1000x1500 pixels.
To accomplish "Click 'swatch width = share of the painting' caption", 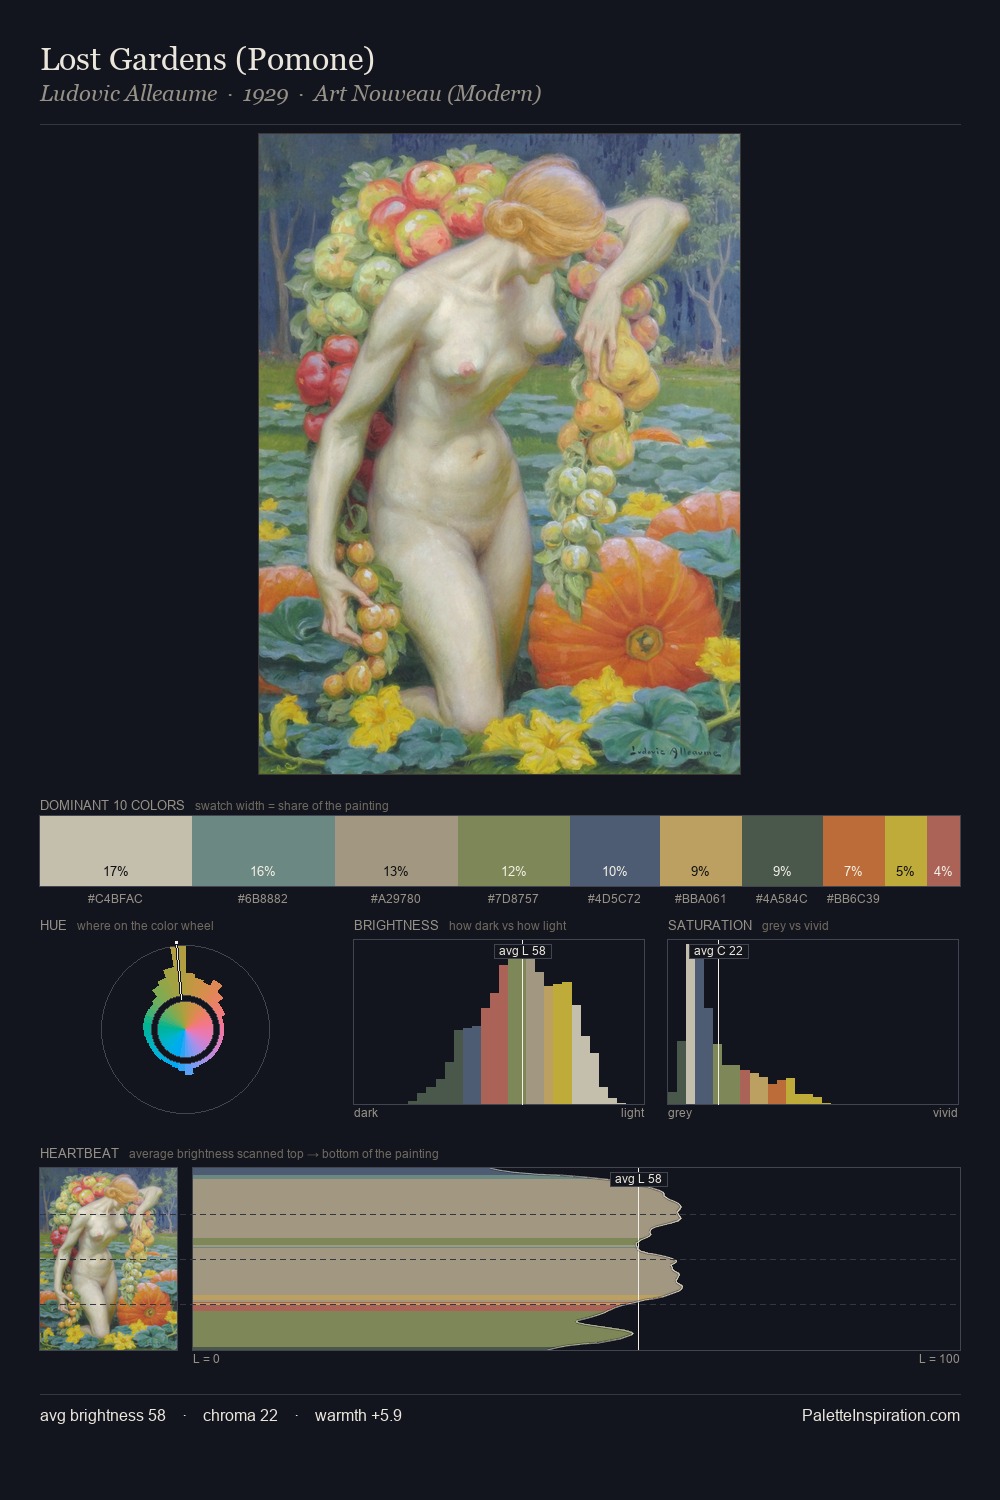I will pyautogui.click(x=292, y=806).
